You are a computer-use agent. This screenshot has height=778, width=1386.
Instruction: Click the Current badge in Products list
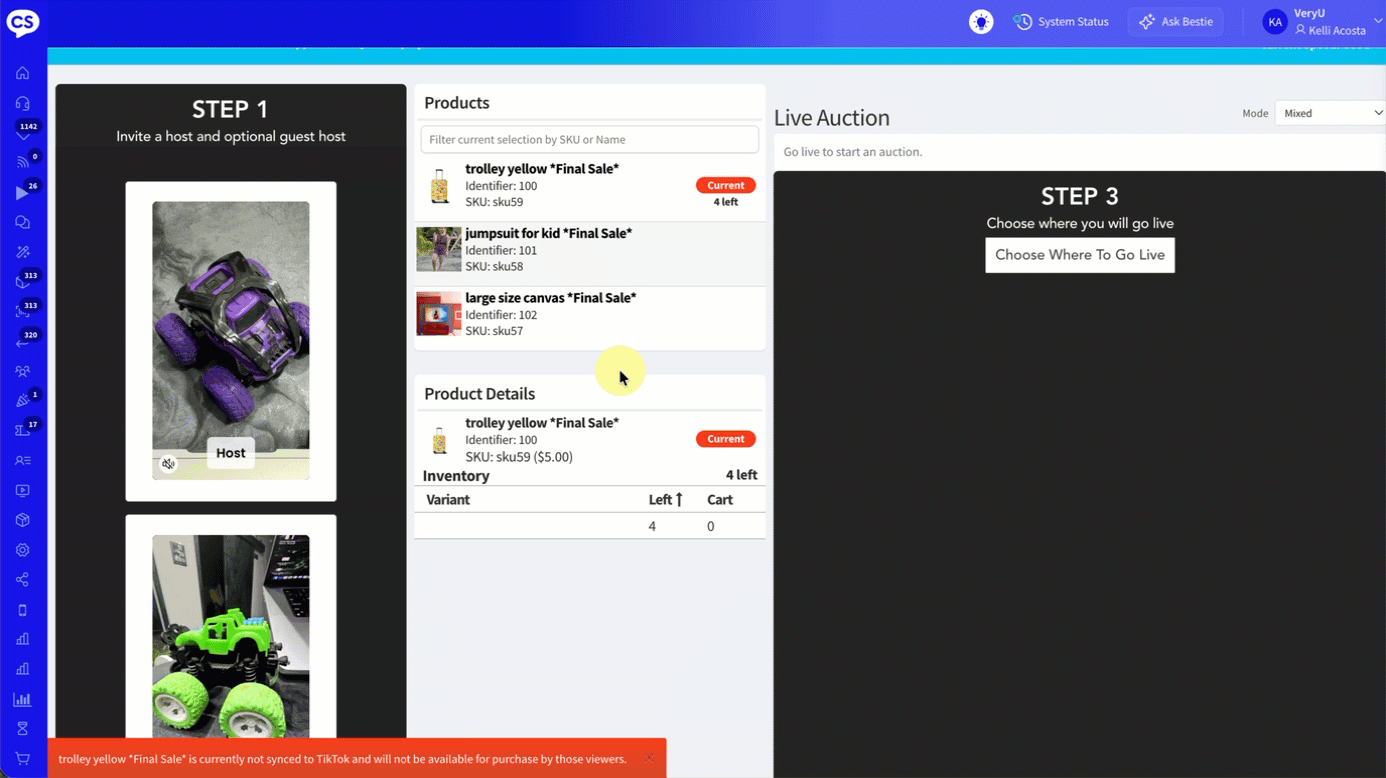pyautogui.click(x=726, y=185)
